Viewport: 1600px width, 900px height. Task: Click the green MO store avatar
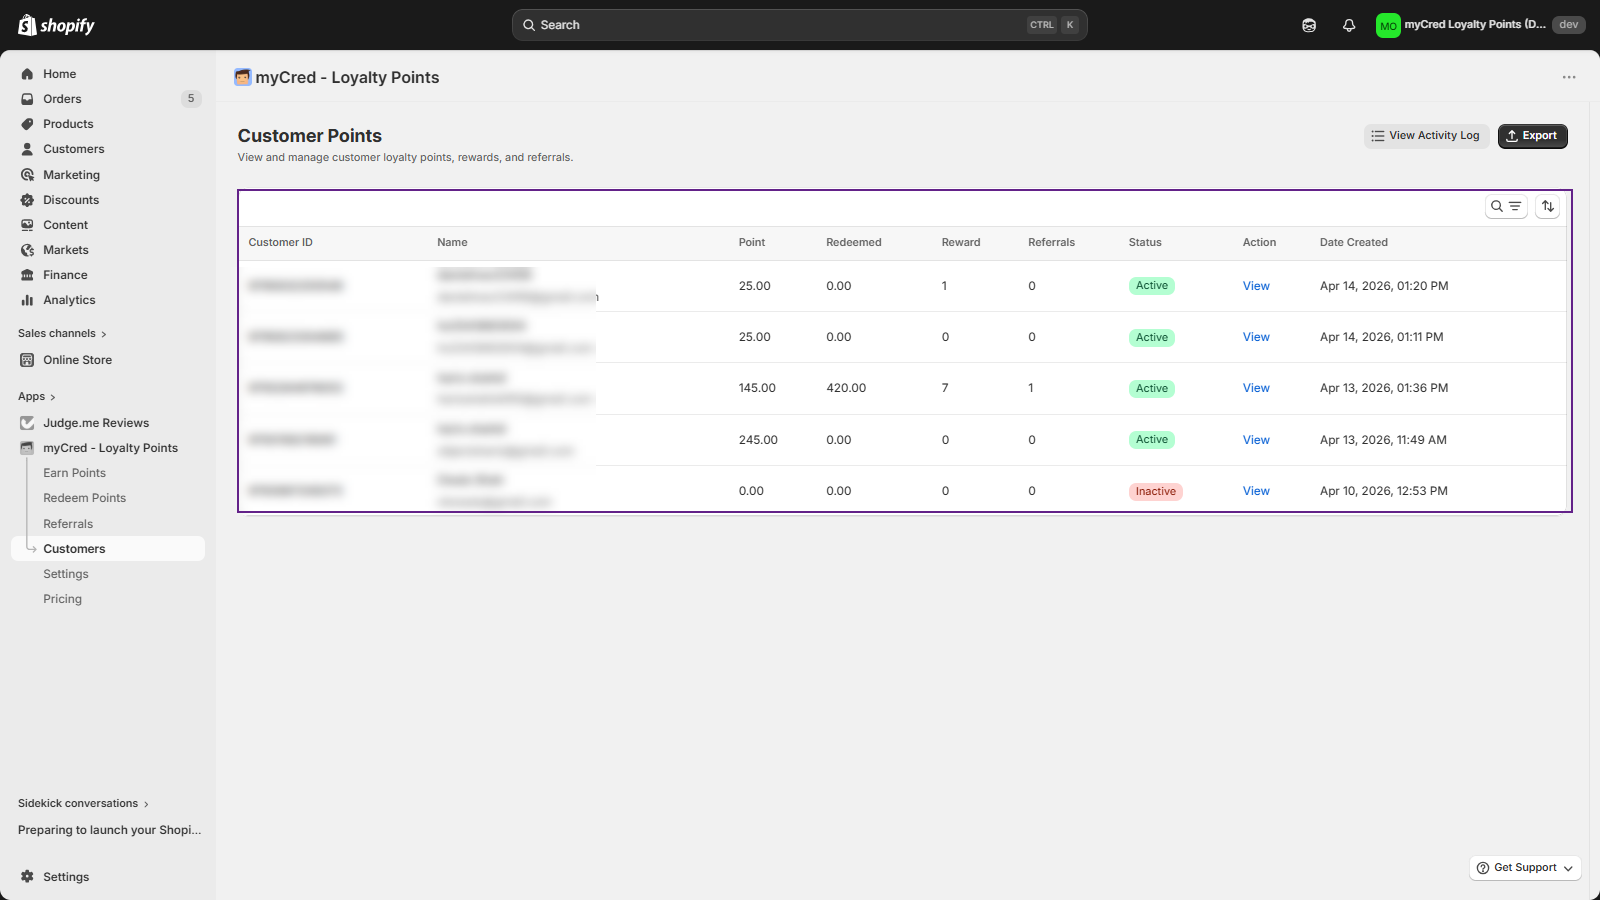pyautogui.click(x=1388, y=25)
